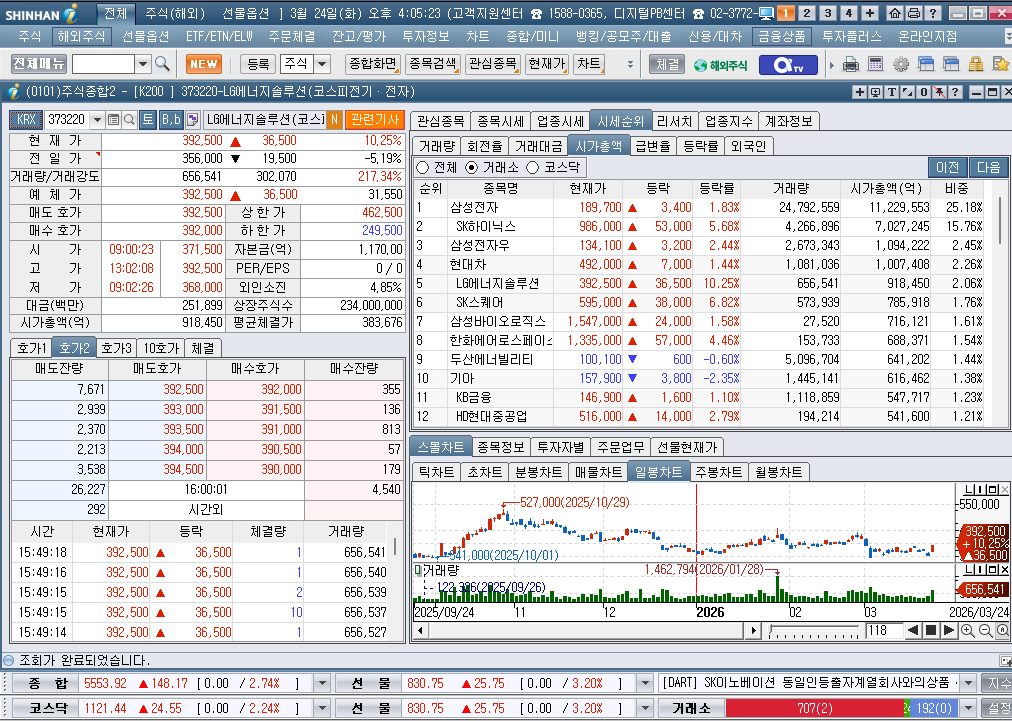The image size is (1012, 721).
Task: Expand the stock code 373220 dropdown
Action: pos(97,119)
